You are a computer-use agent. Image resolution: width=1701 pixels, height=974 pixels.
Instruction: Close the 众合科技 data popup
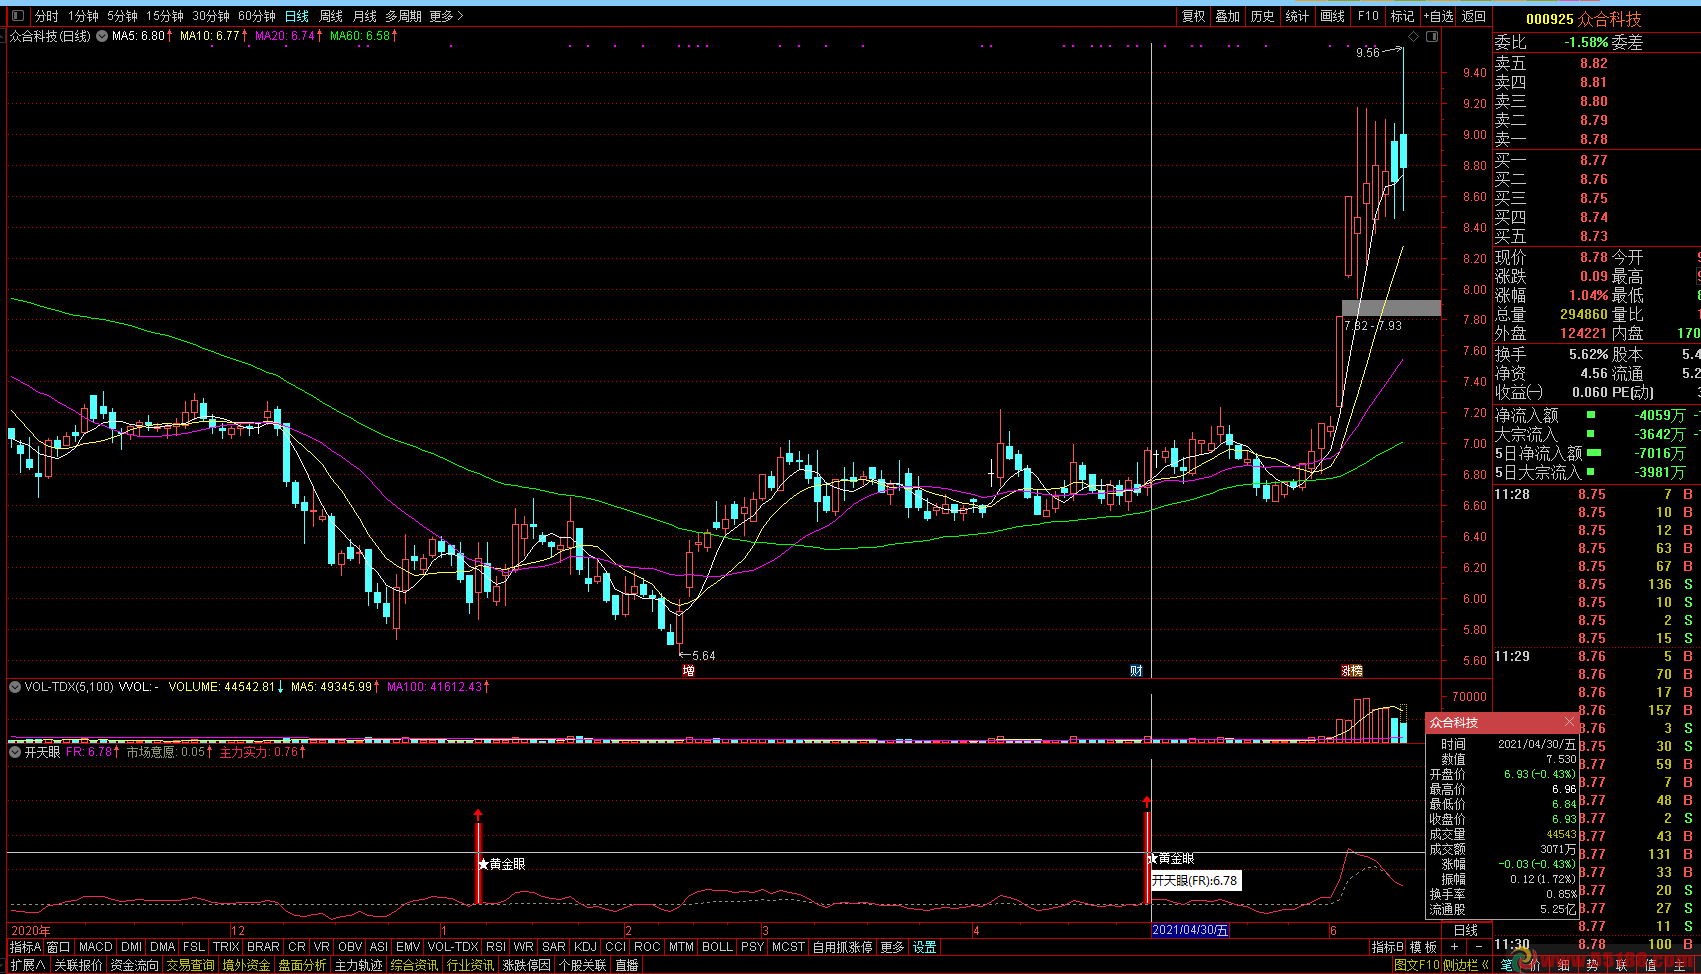point(1569,722)
